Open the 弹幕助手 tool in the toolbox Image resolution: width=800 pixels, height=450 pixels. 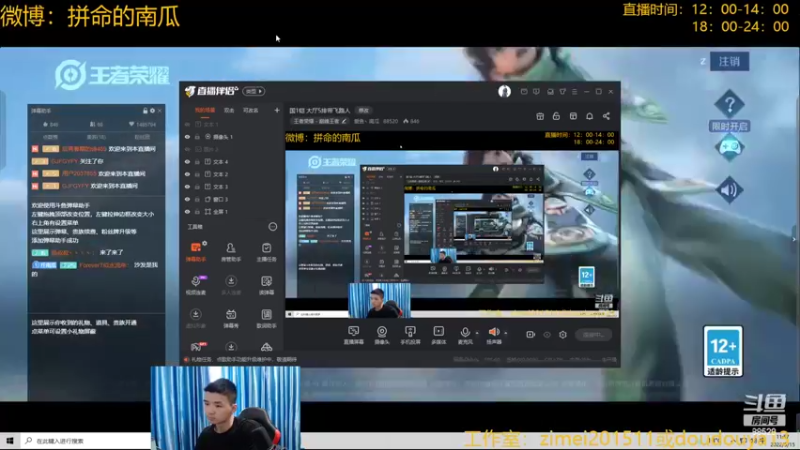195,252
